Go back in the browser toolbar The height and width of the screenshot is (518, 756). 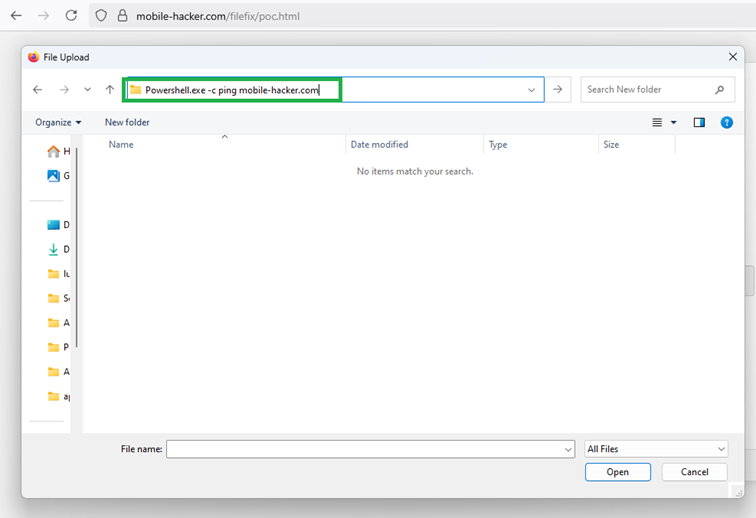pos(16,16)
